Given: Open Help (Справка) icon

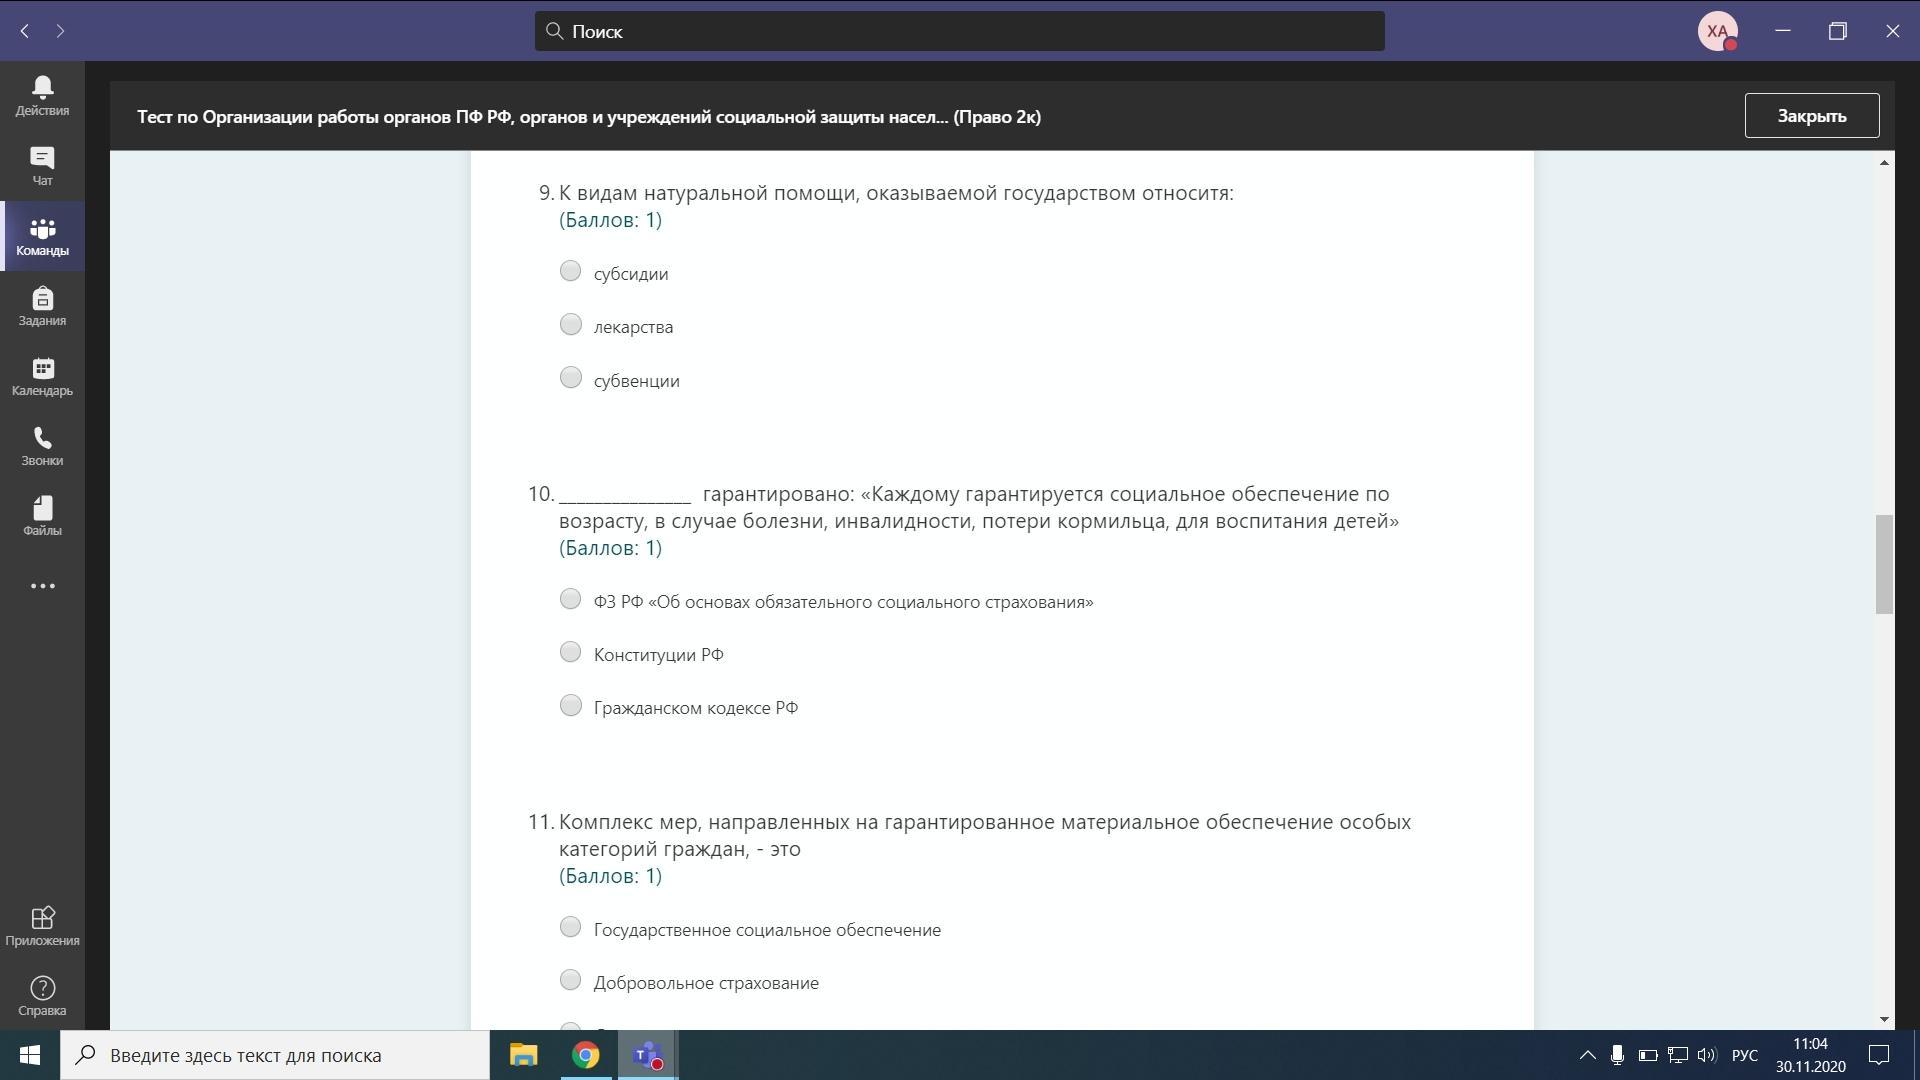Looking at the screenshot, I should 42,996.
